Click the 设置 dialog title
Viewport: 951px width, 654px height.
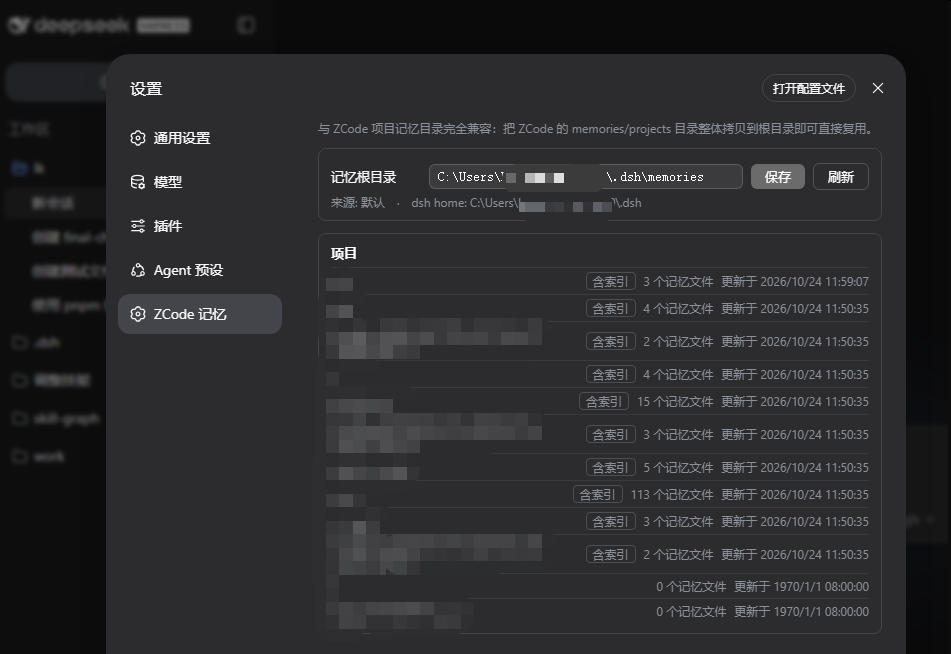click(146, 89)
